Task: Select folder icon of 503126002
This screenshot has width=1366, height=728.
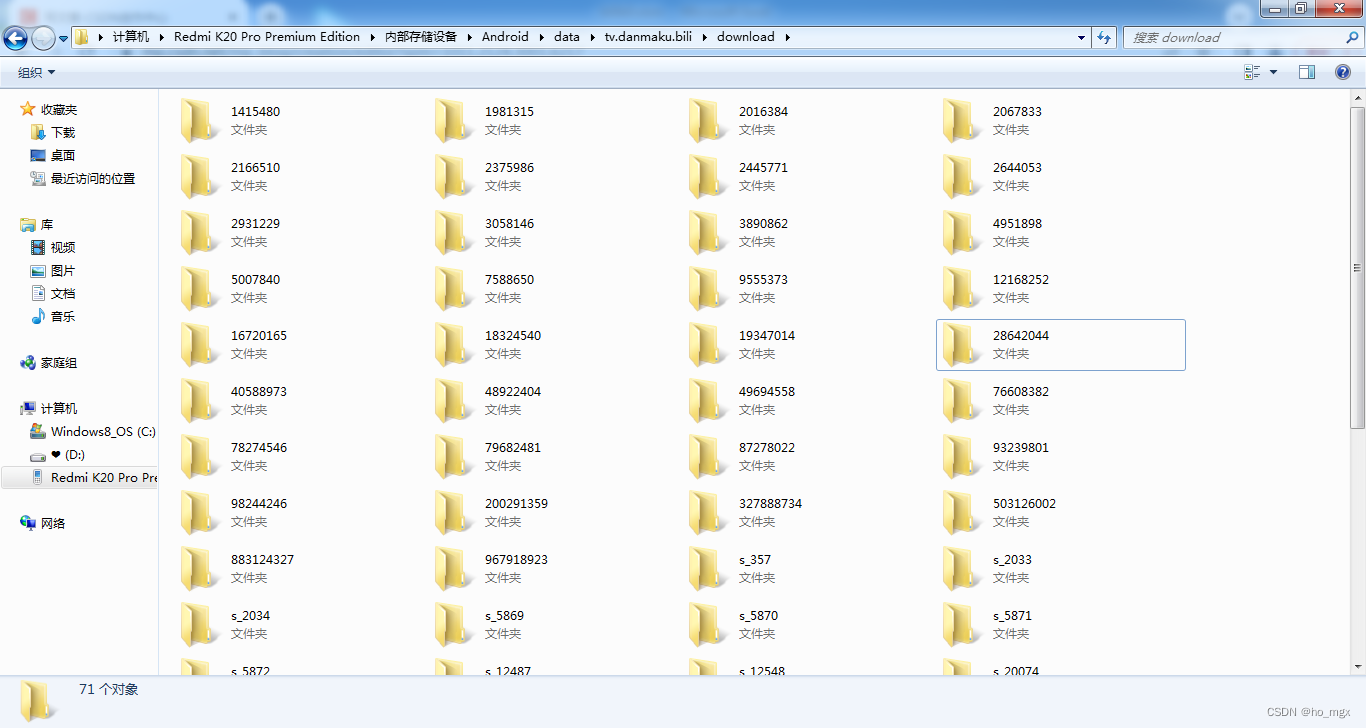Action: [x=962, y=513]
